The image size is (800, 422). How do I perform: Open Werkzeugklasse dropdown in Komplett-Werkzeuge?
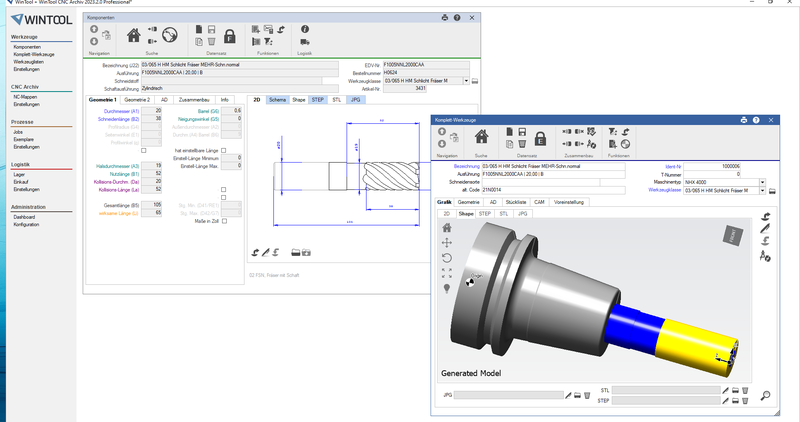pyautogui.click(x=762, y=191)
